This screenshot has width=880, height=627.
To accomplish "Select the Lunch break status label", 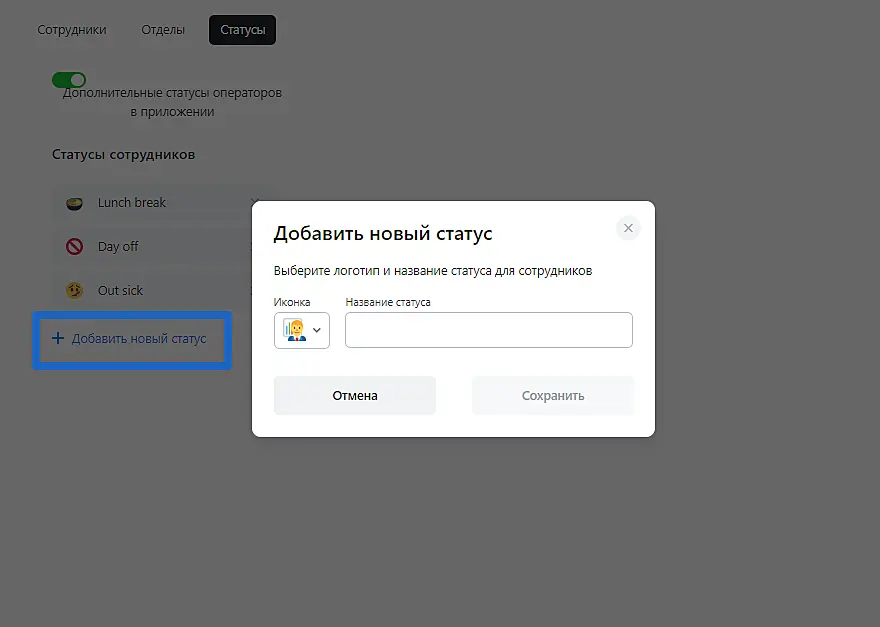I will (x=132, y=203).
